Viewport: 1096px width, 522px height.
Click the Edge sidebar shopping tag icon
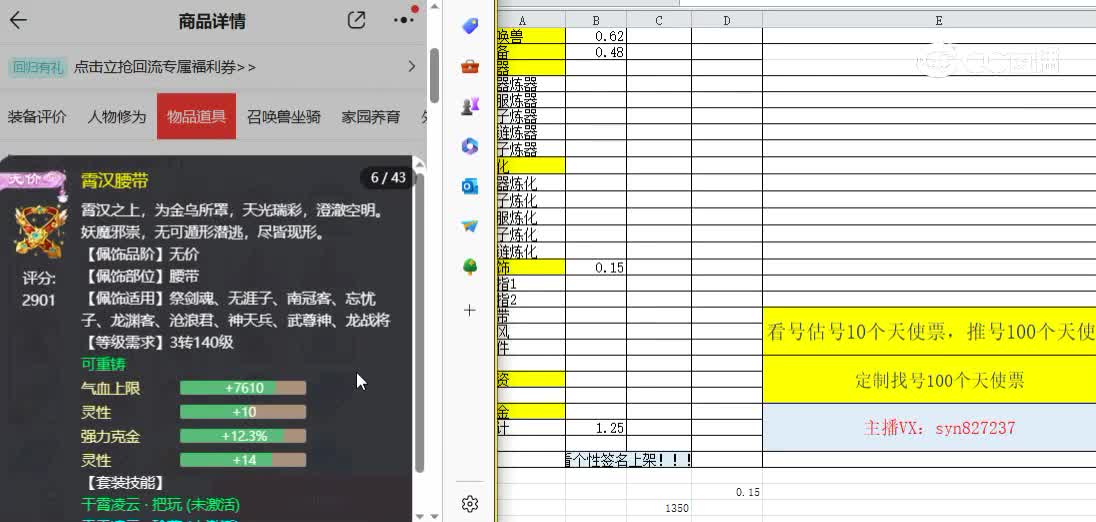pyautogui.click(x=470, y=27)
